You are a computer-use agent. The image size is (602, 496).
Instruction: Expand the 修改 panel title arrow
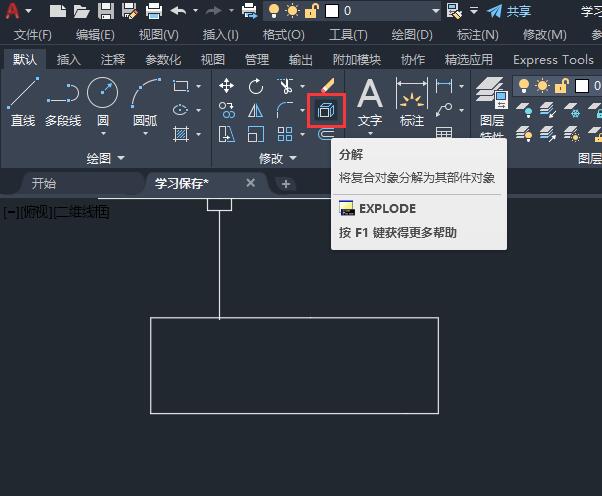pos(293,158)
